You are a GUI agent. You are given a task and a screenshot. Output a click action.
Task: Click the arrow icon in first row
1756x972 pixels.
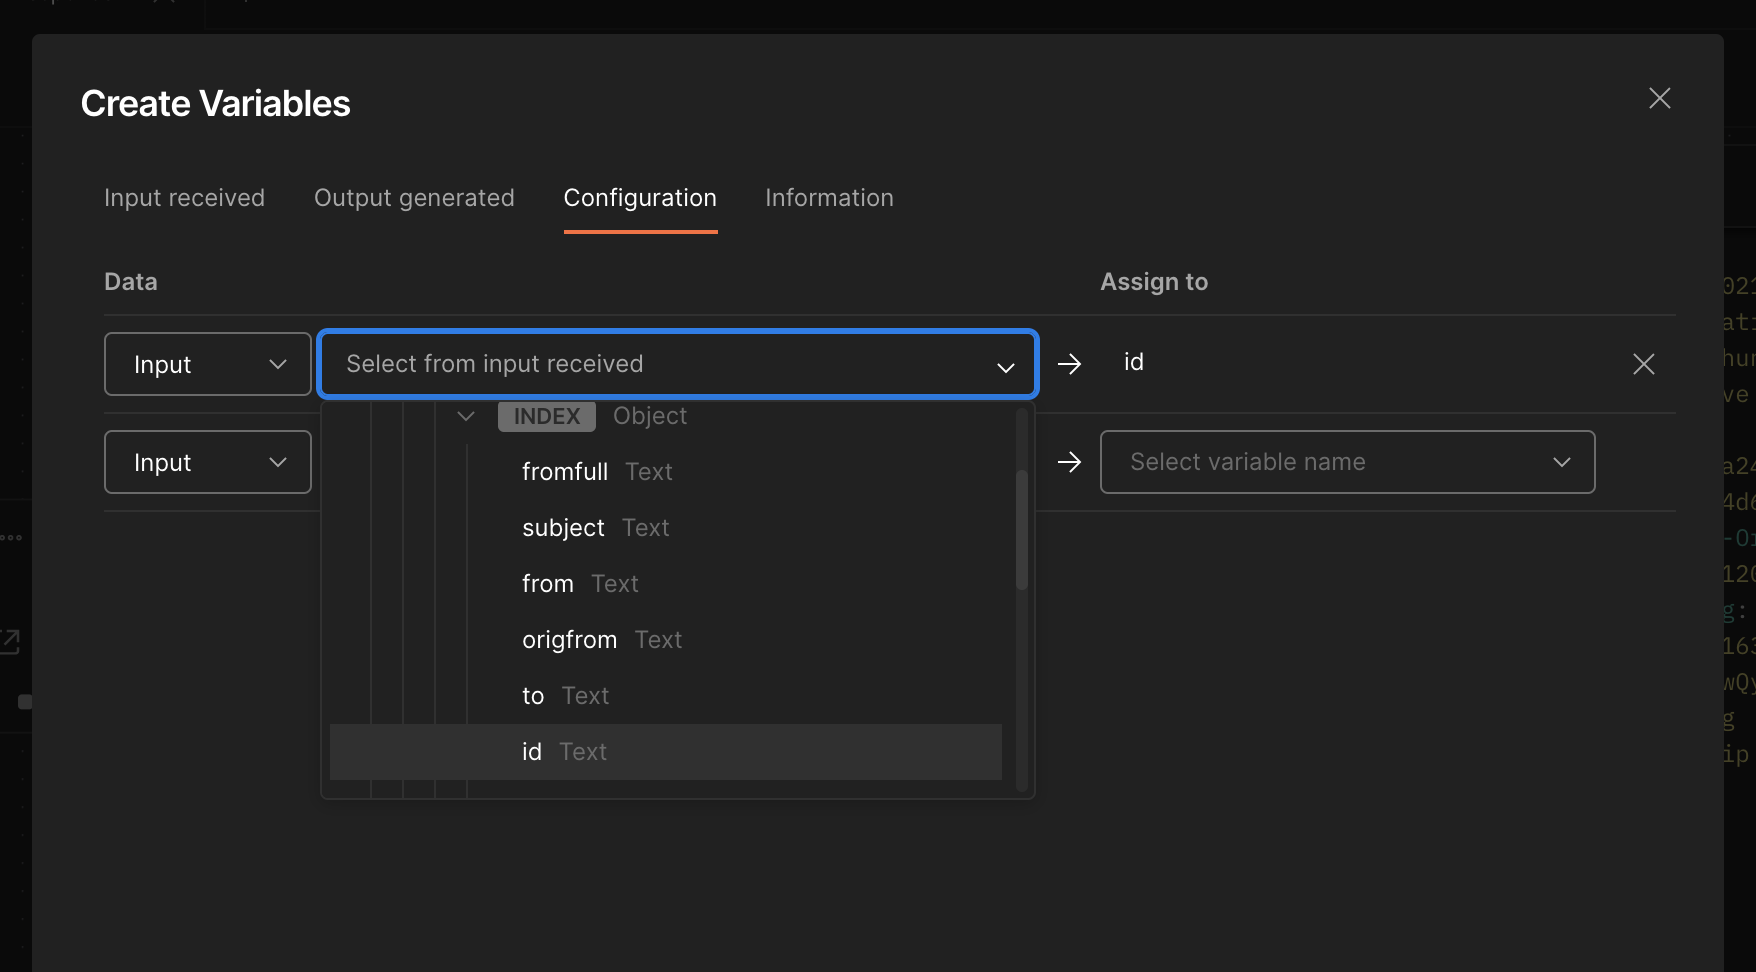tap(1069, 364)
